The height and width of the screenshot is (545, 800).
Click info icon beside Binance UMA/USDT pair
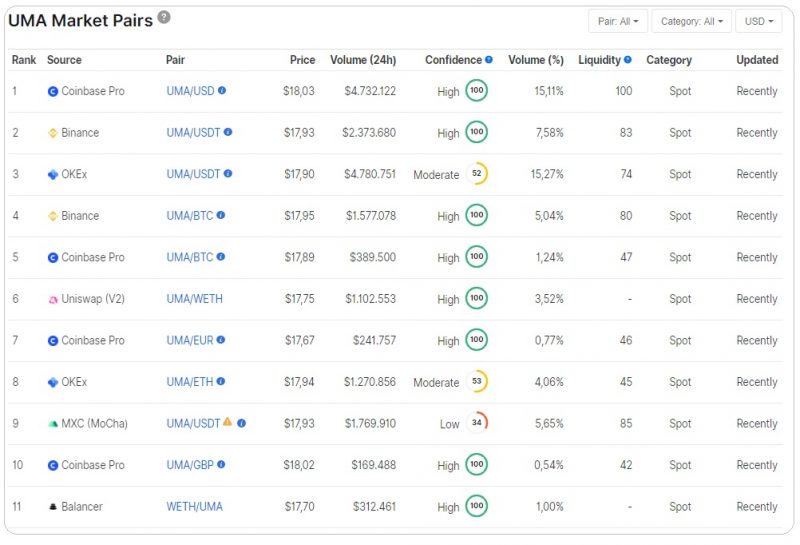click(228, 132)
